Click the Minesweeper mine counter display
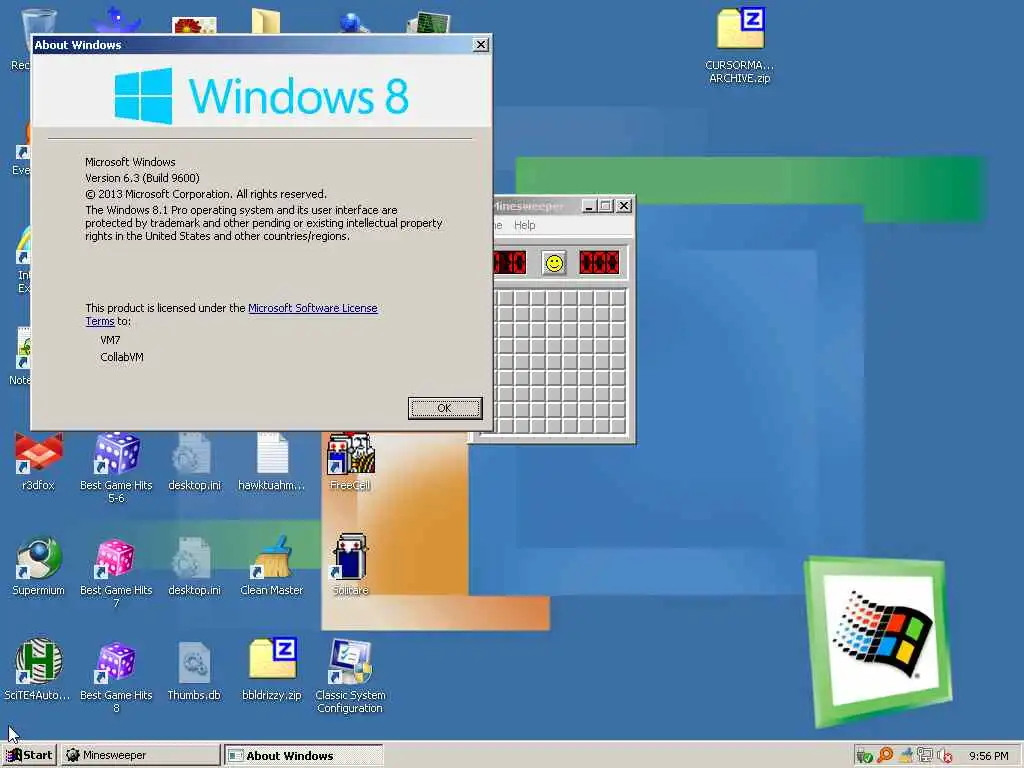The width and height of the screenshot is (1024, 768). pyautogui.click(x=509, y=263)
